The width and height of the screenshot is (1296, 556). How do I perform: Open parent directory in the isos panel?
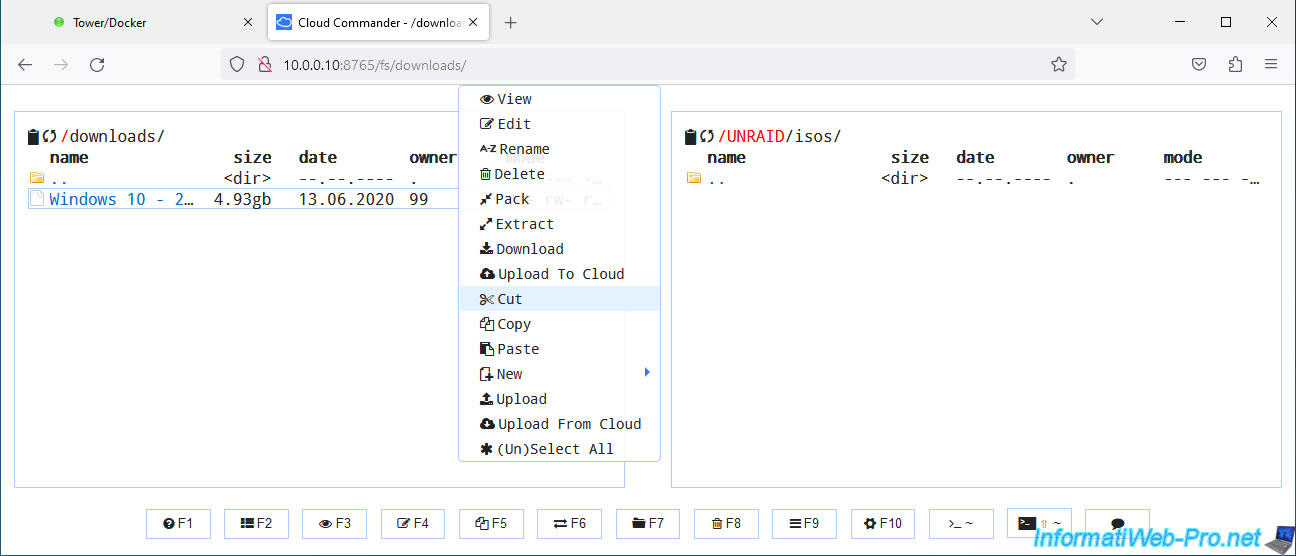pos(718,179)
